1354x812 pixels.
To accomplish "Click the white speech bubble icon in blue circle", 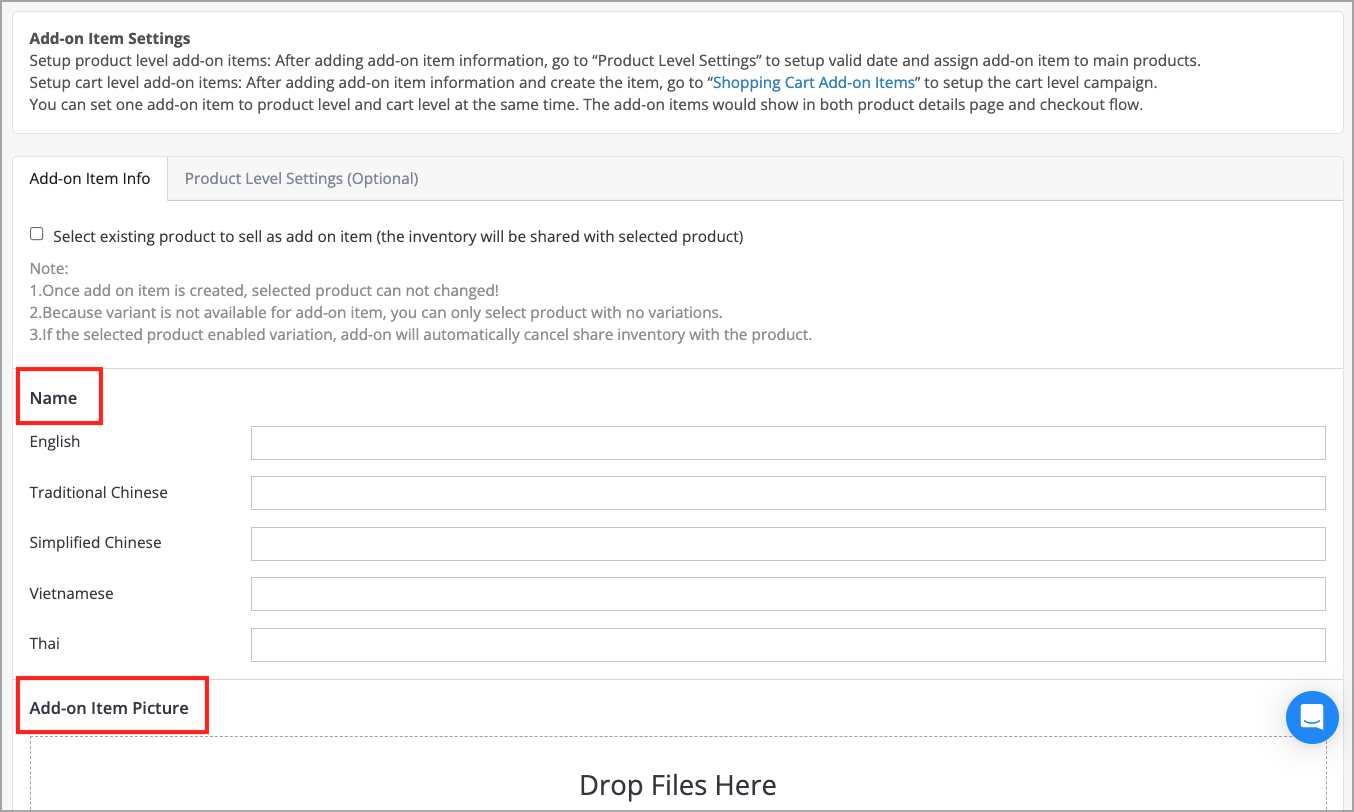I will pyautogui.click(x=1312, y=717).
